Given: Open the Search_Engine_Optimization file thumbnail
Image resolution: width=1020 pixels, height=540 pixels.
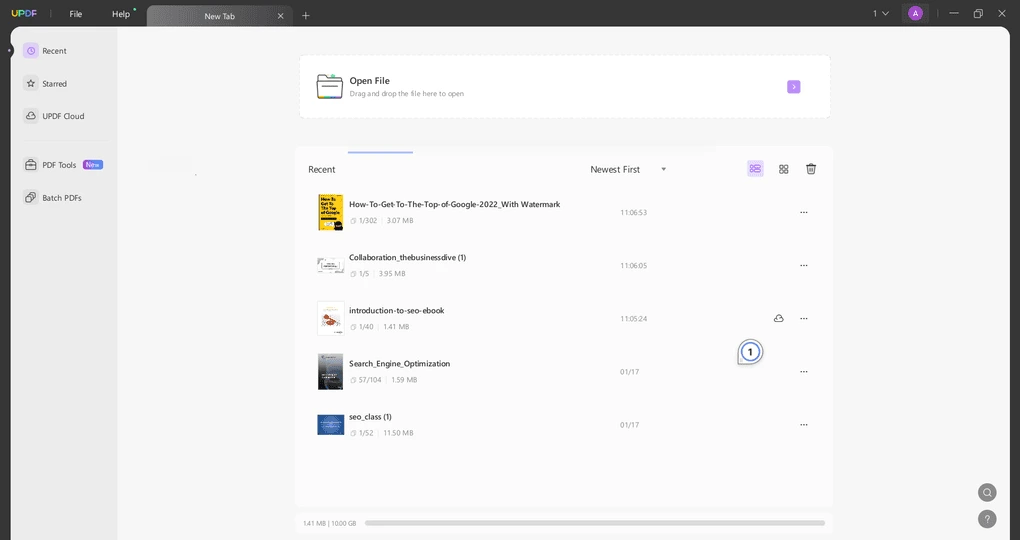Looking at the screenshot, I should click(330, 371).
